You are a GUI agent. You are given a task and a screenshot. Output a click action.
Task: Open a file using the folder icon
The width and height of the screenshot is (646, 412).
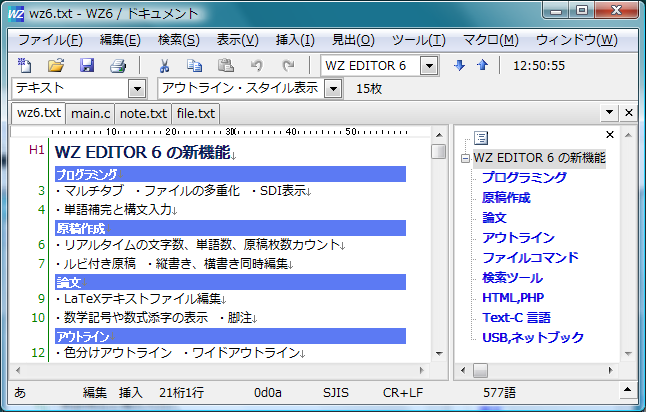pyautogui.click(x=56, y=65)
